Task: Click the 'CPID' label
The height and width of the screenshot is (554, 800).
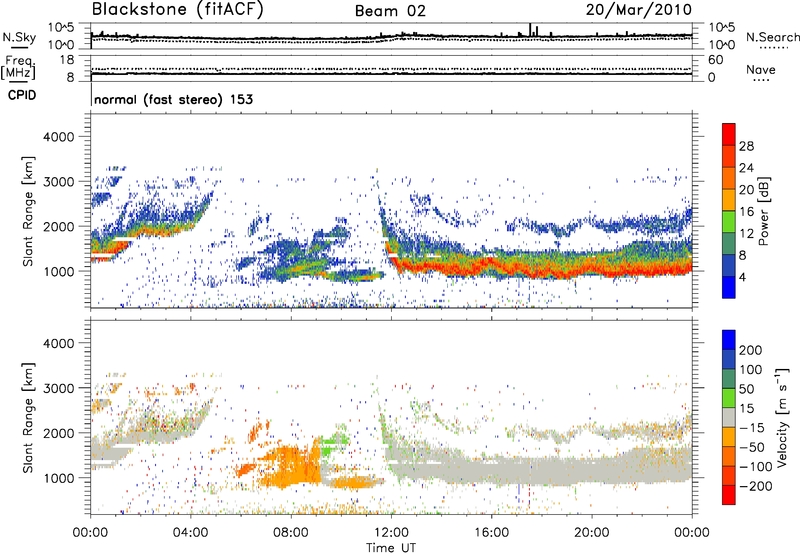Action: pyautogui.click(x=22, y=95)
